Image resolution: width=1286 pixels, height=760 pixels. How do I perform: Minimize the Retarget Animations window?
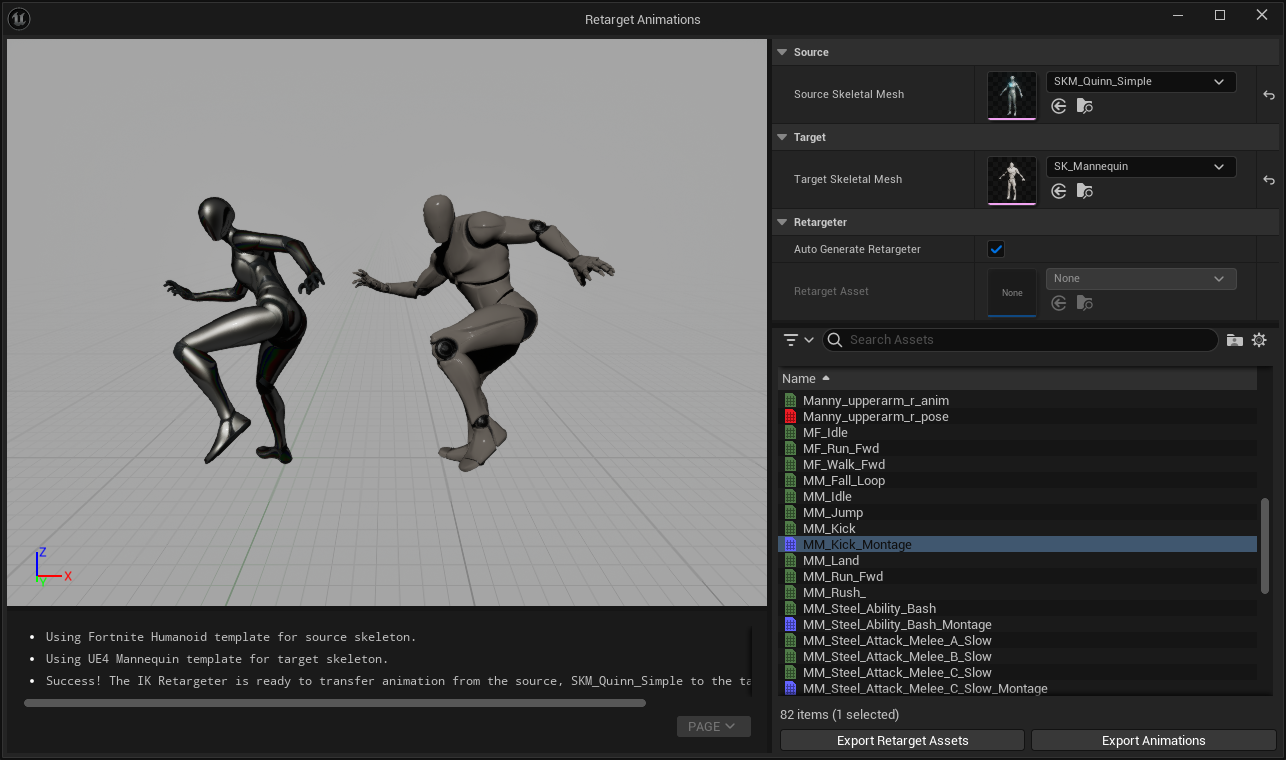tap(1178, 15)
